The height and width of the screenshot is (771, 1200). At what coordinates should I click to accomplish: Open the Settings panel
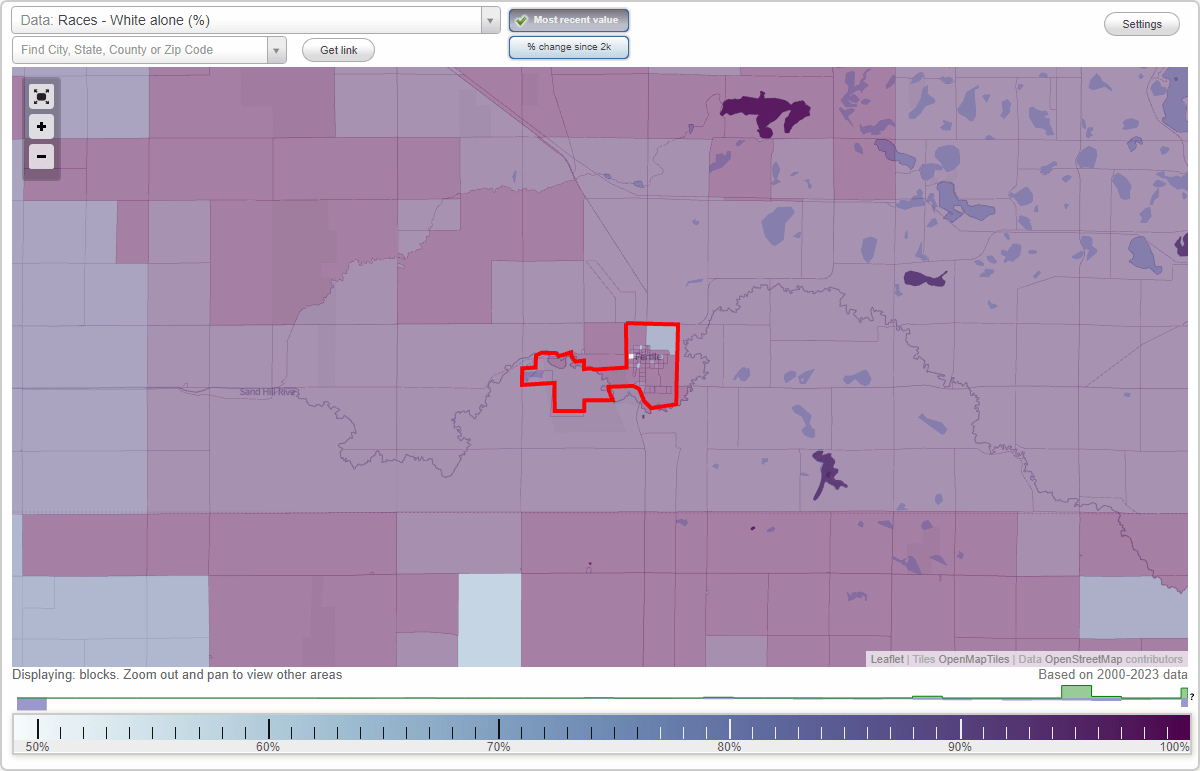pyautogui.click(x=1141, y=23)
